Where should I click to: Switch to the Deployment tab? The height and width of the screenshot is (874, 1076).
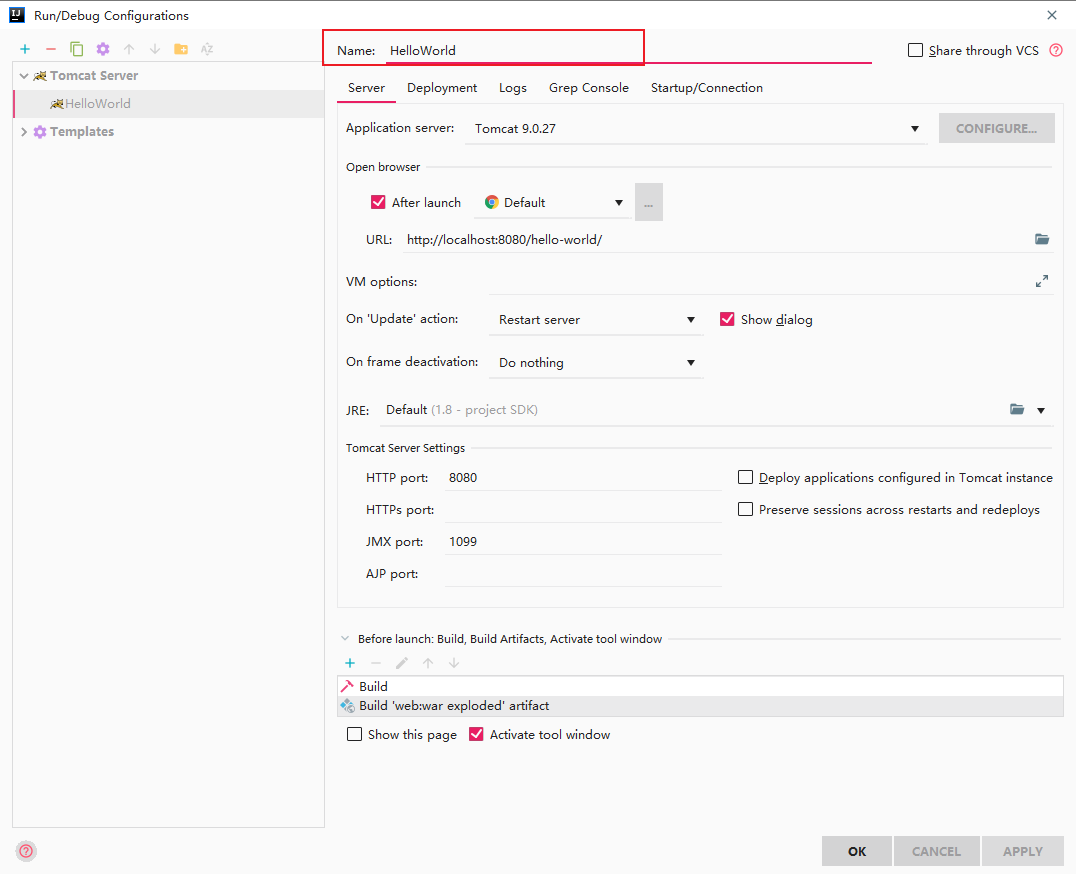coord(442,88)
